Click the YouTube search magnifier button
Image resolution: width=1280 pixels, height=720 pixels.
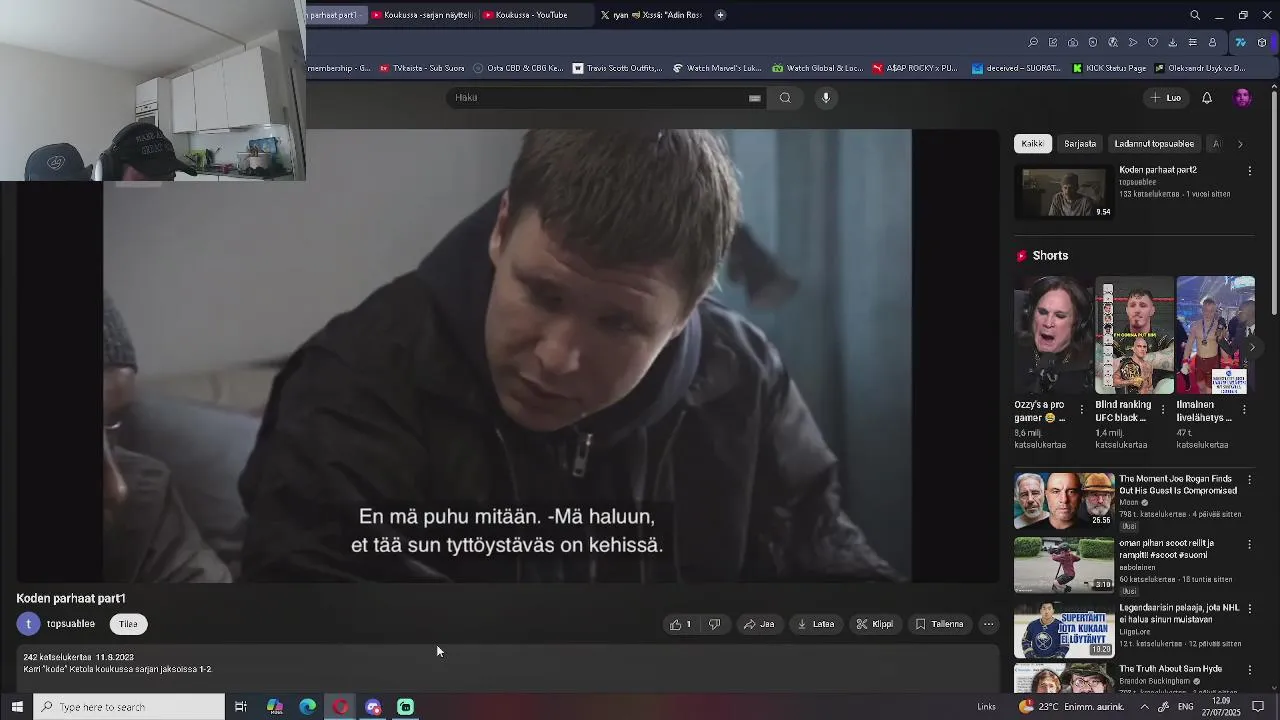tap(785, 98)
